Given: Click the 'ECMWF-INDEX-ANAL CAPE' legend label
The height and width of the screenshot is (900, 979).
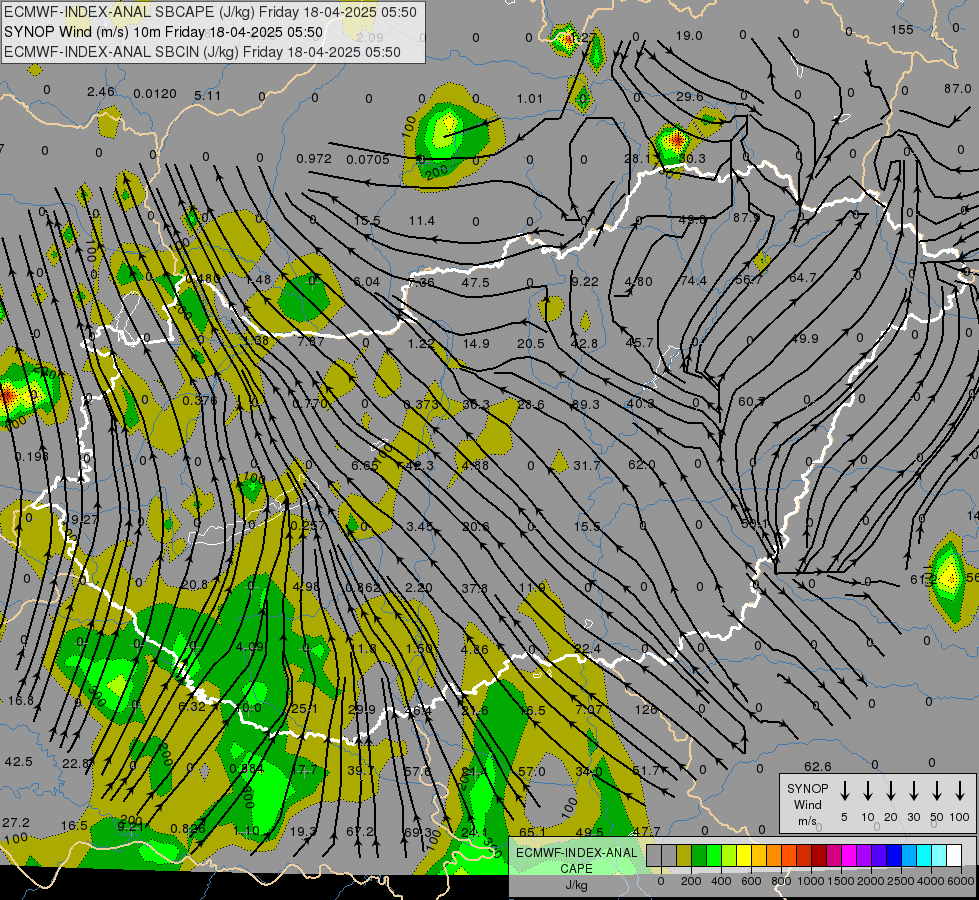Looking at the screenshot, I should [576, 860].
